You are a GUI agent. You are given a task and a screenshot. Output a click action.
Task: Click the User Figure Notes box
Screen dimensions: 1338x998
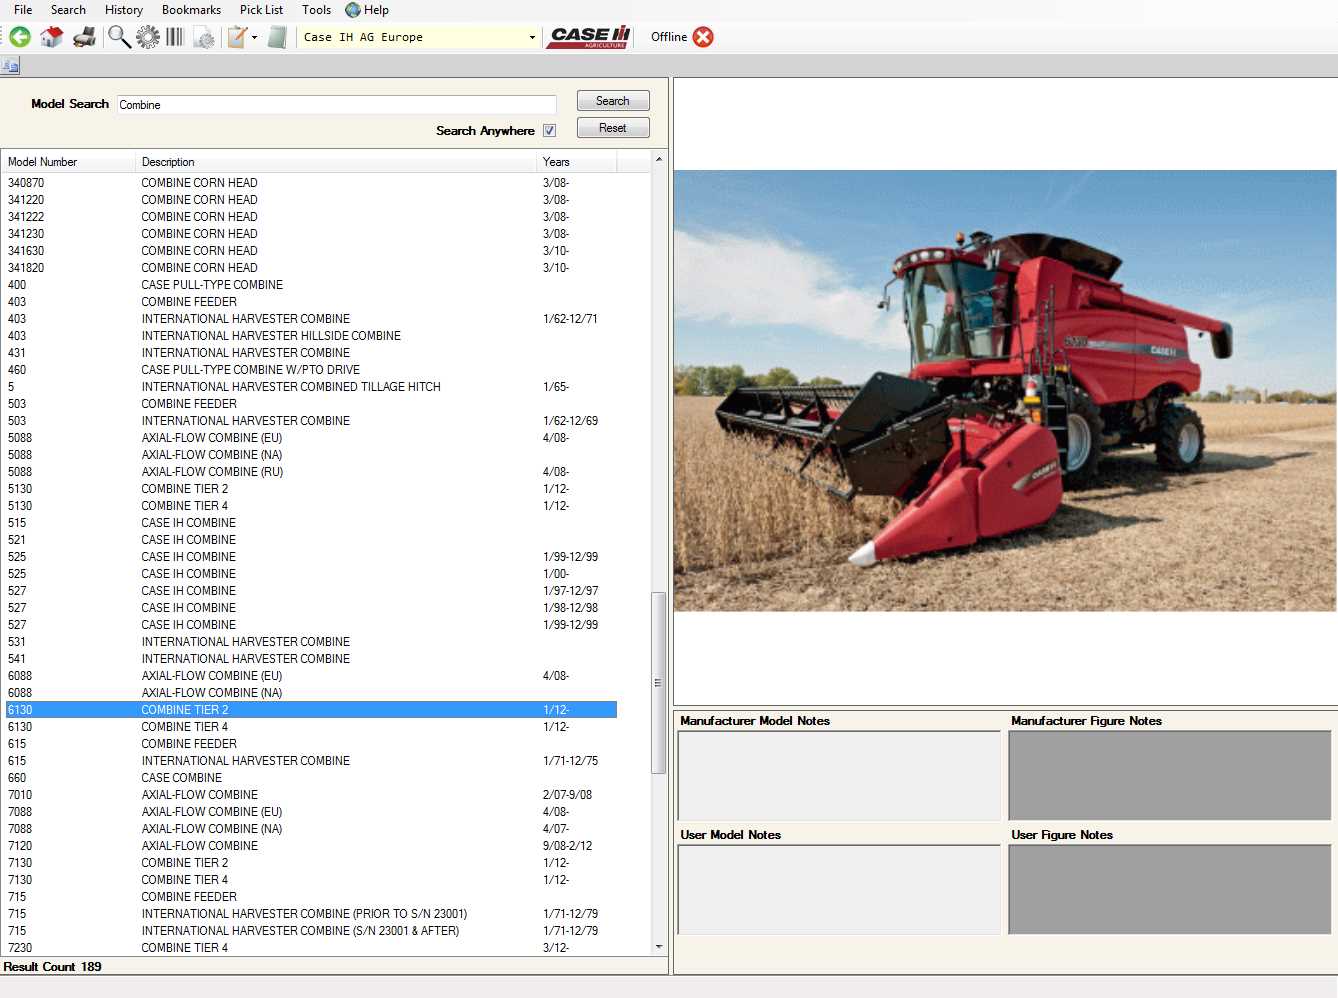pyautogui.click(x=1170, y=890)
